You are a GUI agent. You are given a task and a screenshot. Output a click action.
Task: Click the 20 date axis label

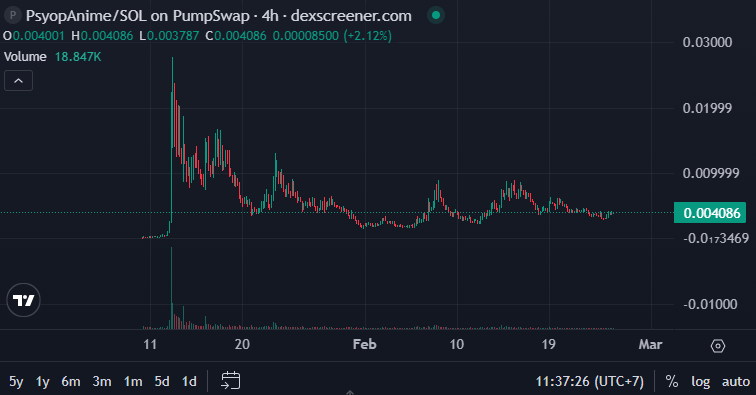[242, 344]
